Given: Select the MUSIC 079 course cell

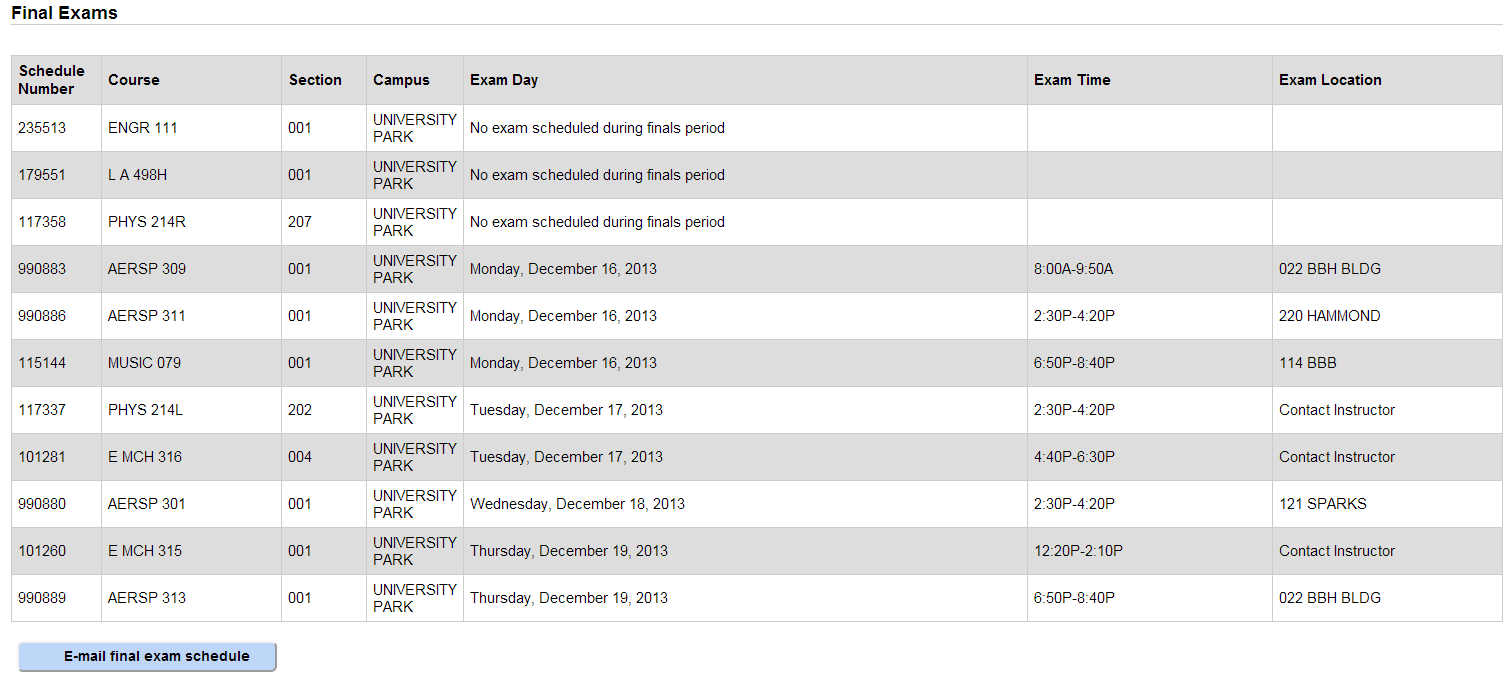Looking at the screenshot, I should (145, 363).
